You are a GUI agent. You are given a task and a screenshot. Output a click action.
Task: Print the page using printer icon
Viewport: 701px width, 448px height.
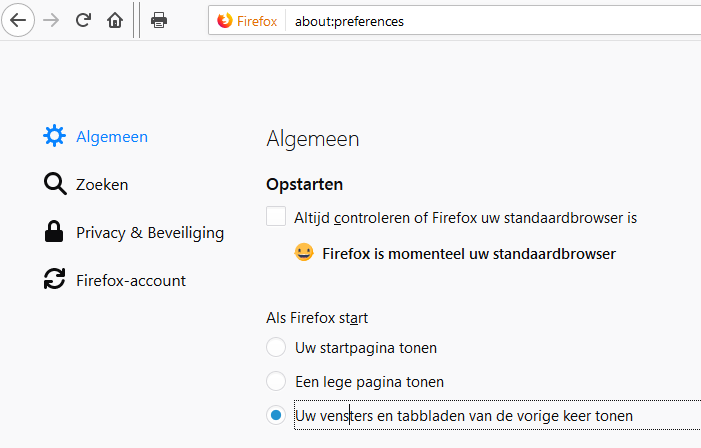(x=159, y=20)
